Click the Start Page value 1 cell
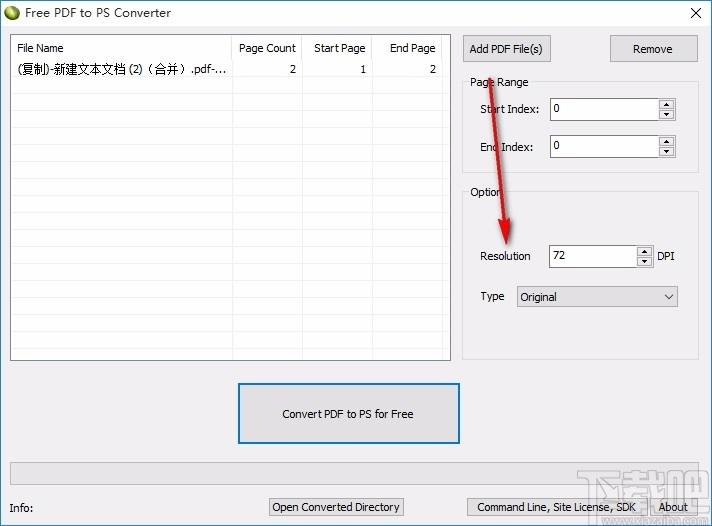The image size is (712, 526). (x=337, y=69)
